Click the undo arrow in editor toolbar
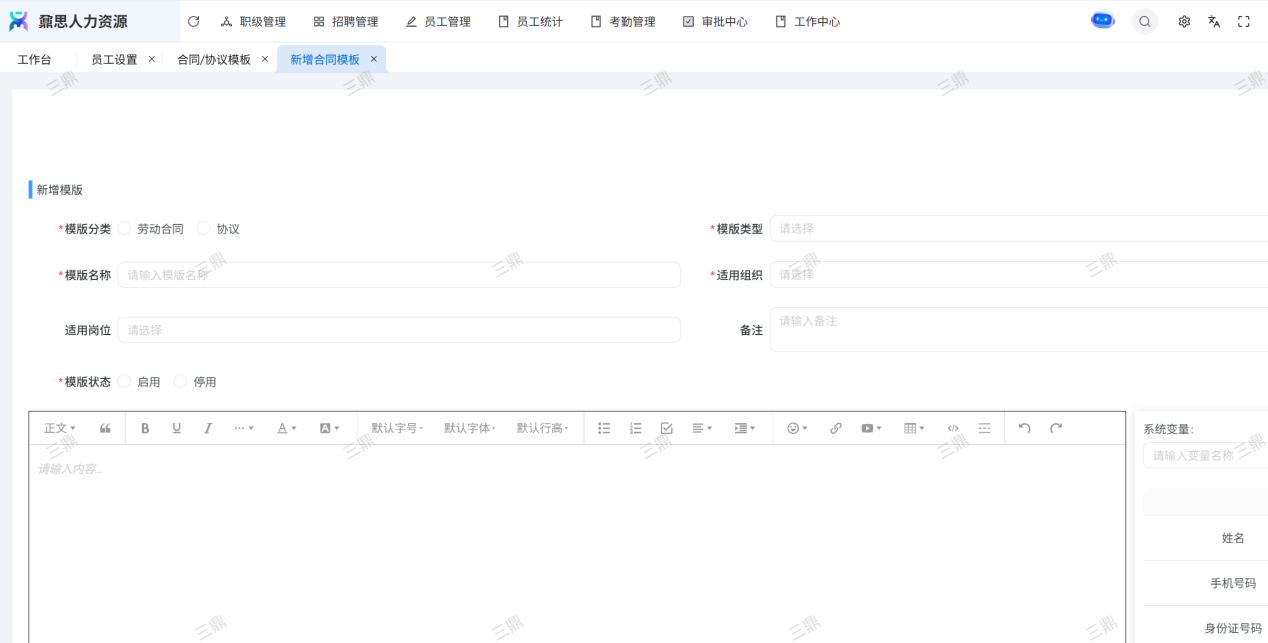Screen dimensions: 1268x643 [x=1024, y=428]
